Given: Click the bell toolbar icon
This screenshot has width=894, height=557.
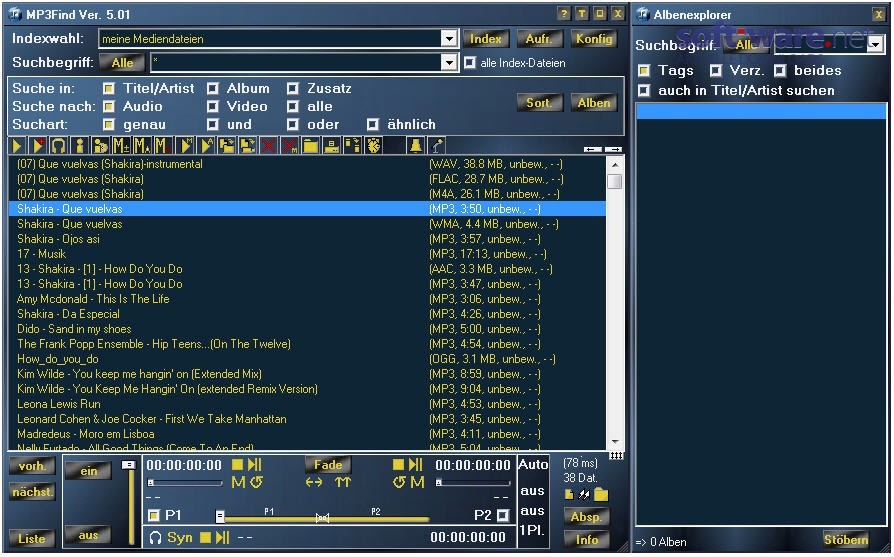Looking at the screenshot, I should 416,146.
